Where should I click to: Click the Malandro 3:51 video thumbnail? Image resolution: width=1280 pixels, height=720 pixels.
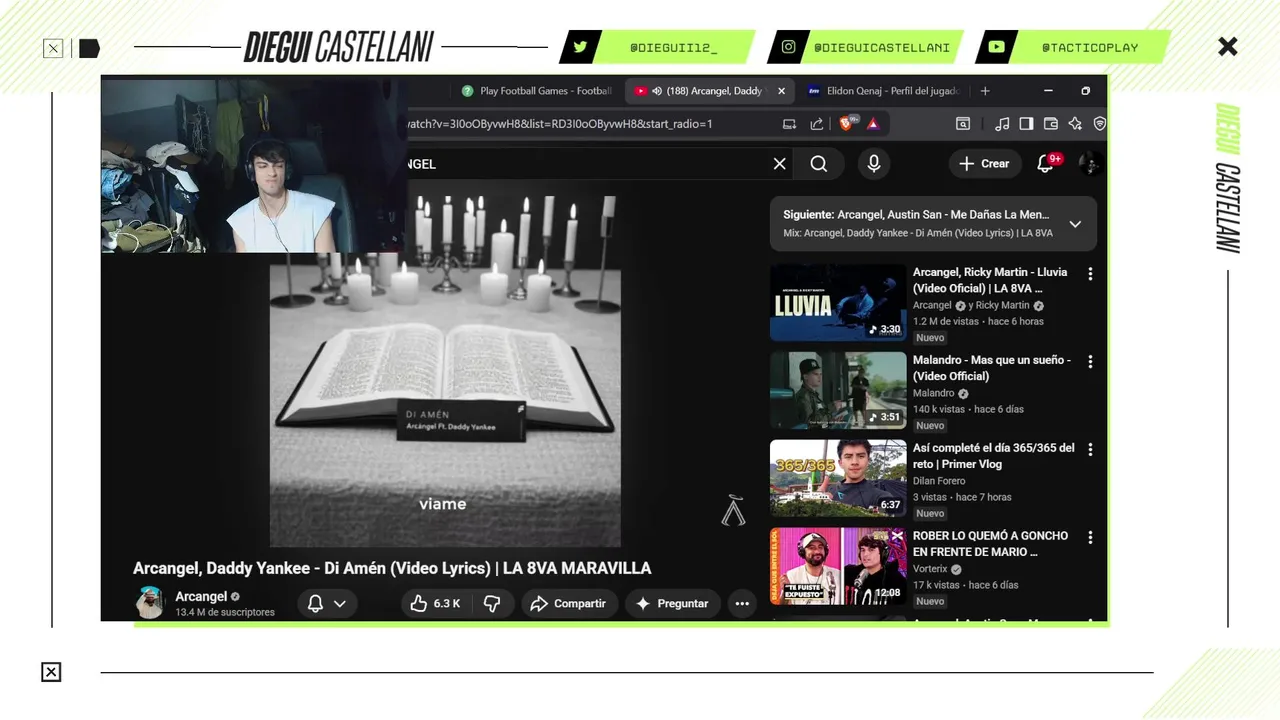coord(838,391)
